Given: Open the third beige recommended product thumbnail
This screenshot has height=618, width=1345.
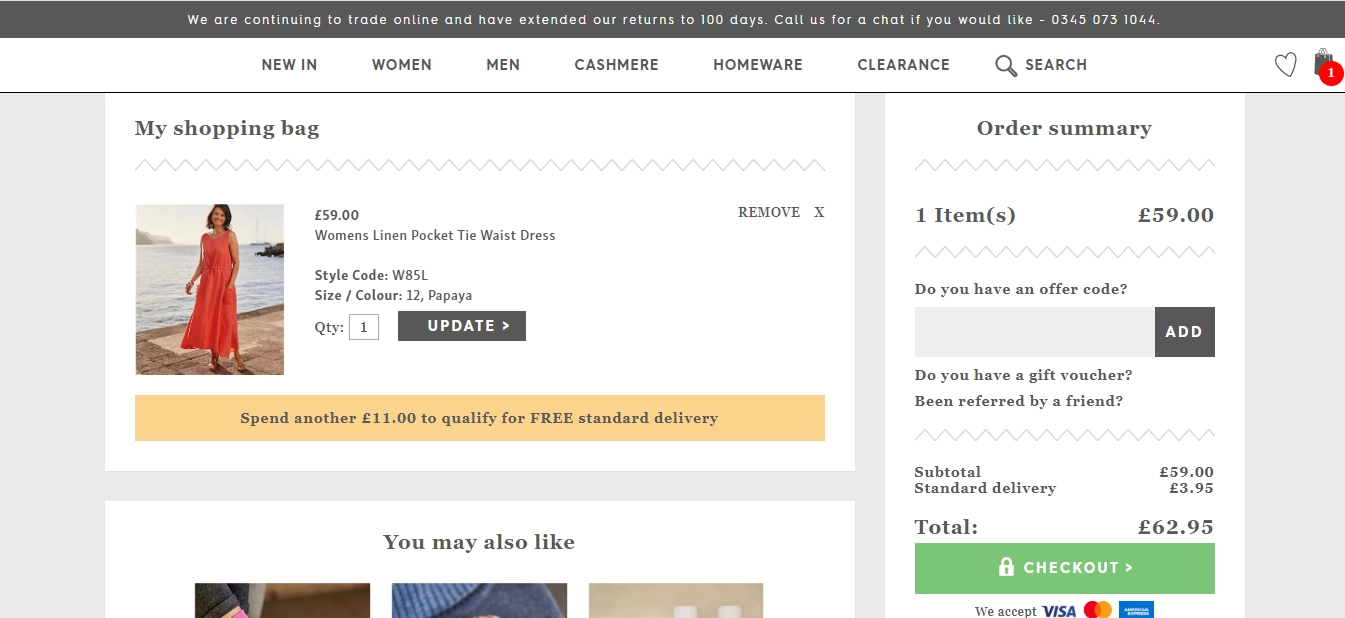Looking at the screenshot, I should point(676,600).
